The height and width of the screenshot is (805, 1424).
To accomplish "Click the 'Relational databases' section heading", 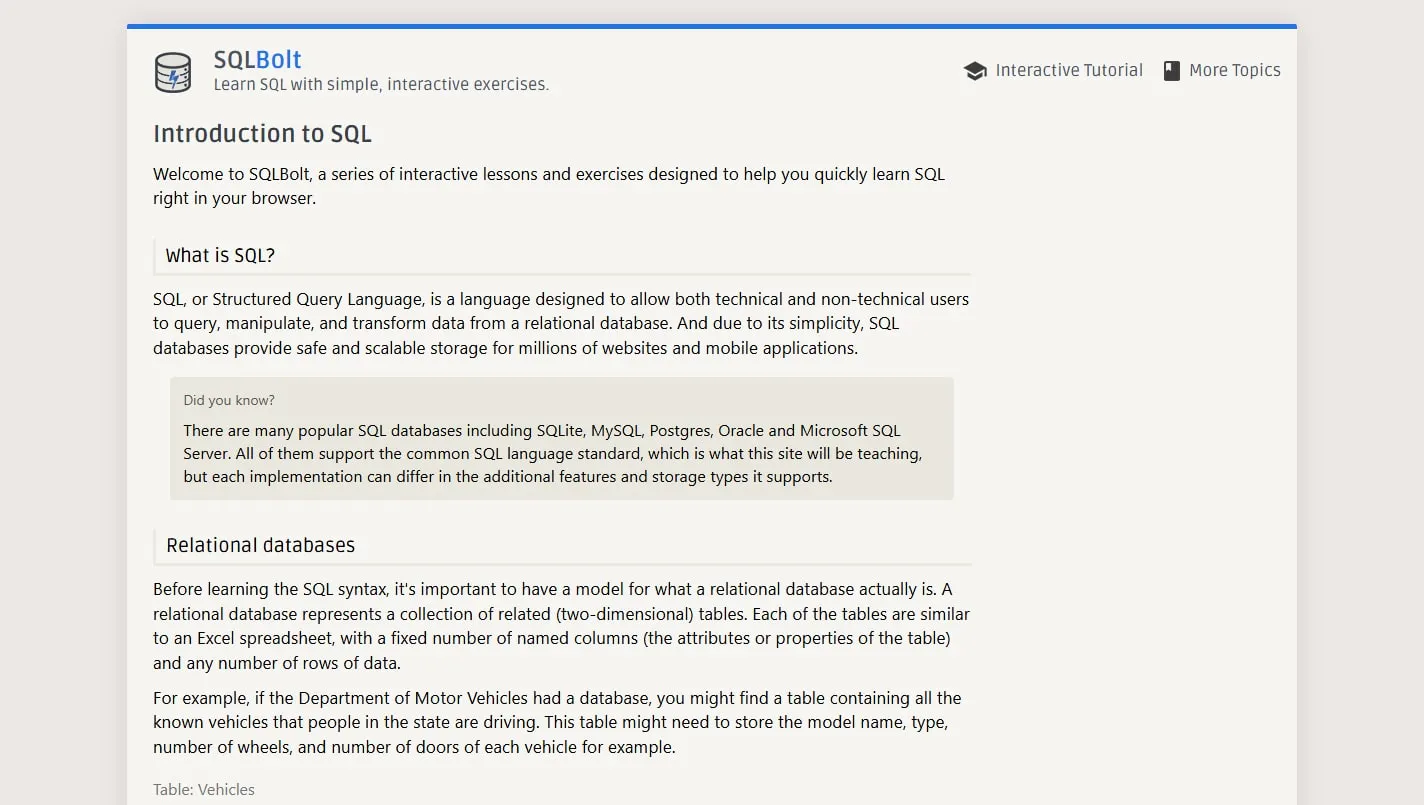I will click(x=260, y=546).
